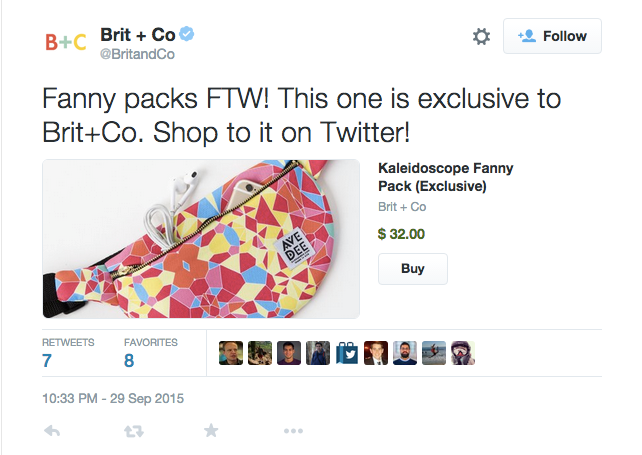Screen dimensions: 642x455
Task: Favorite the tweet with star icon
Action: 211,431
